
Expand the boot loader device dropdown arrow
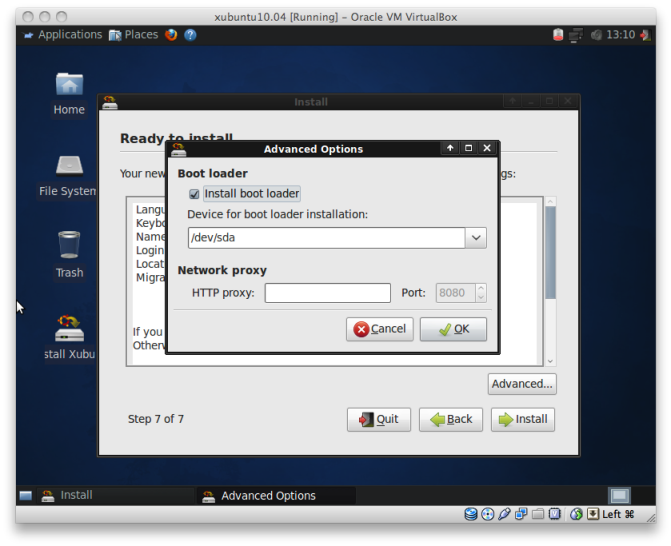click(x=476, y=238)
